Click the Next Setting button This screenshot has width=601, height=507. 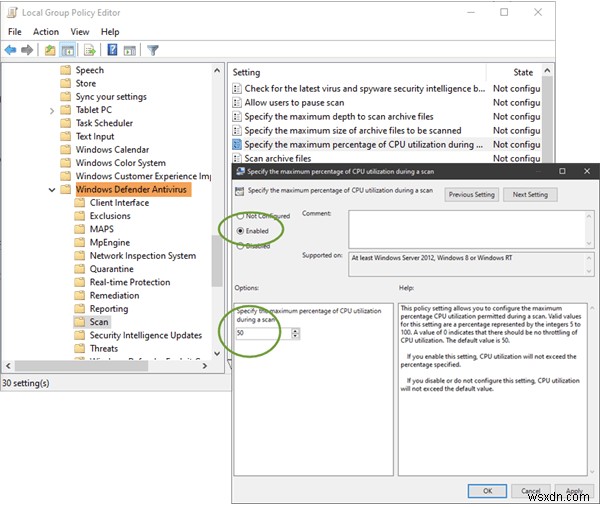tap(530, 195)
